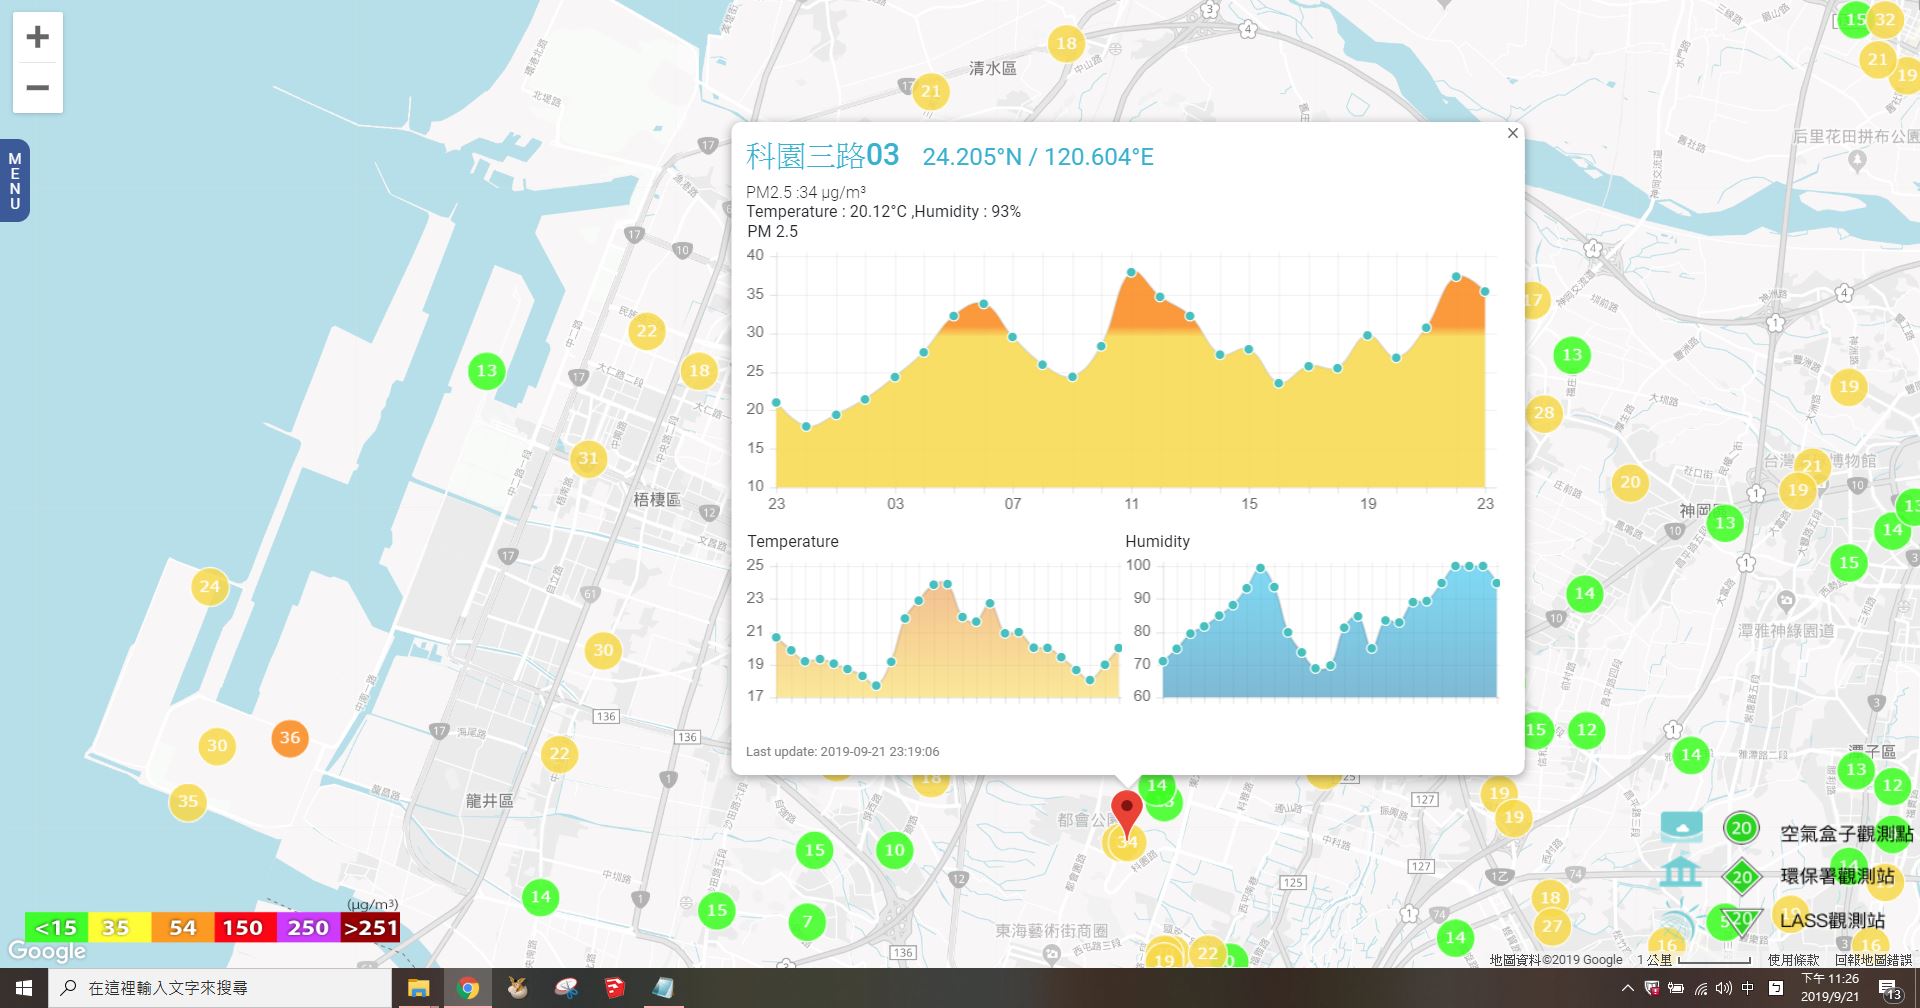Open the 回報地圖錯誤 report link

tap(1873, 960)
